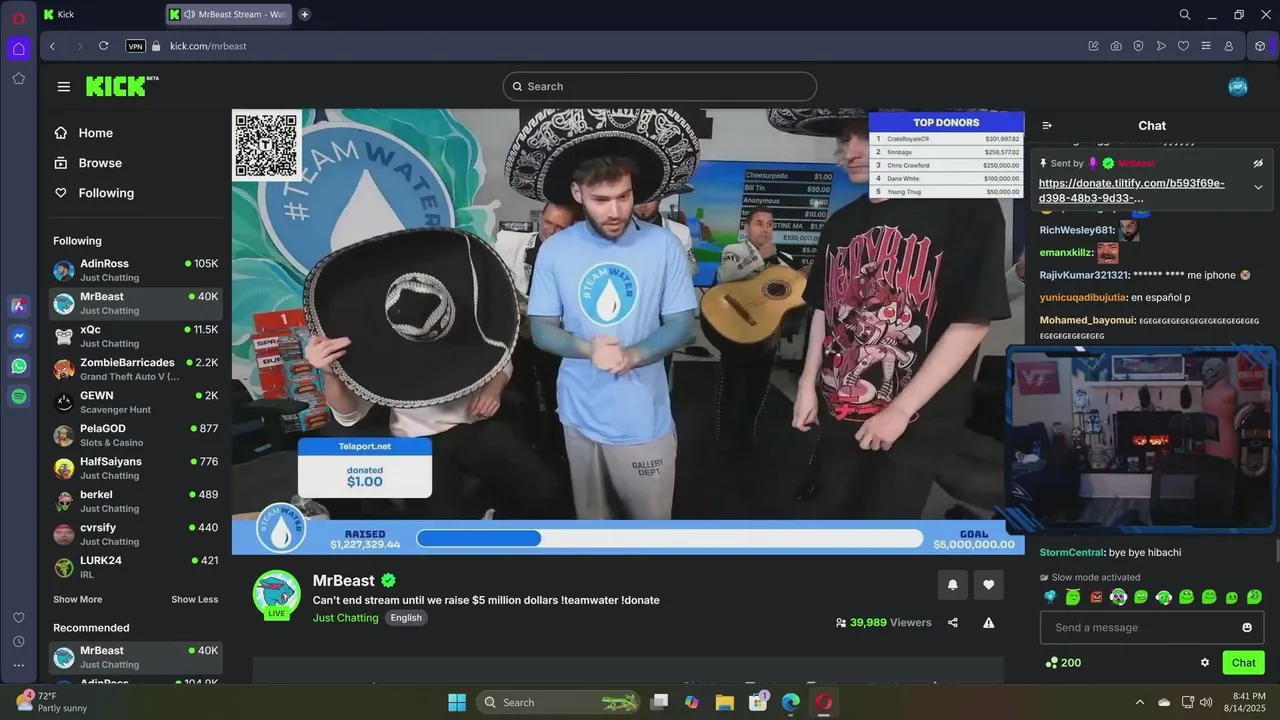Open Aria AI in Opera sidebar
This screenshot has width=1280, height=720.
pos(19,306)
